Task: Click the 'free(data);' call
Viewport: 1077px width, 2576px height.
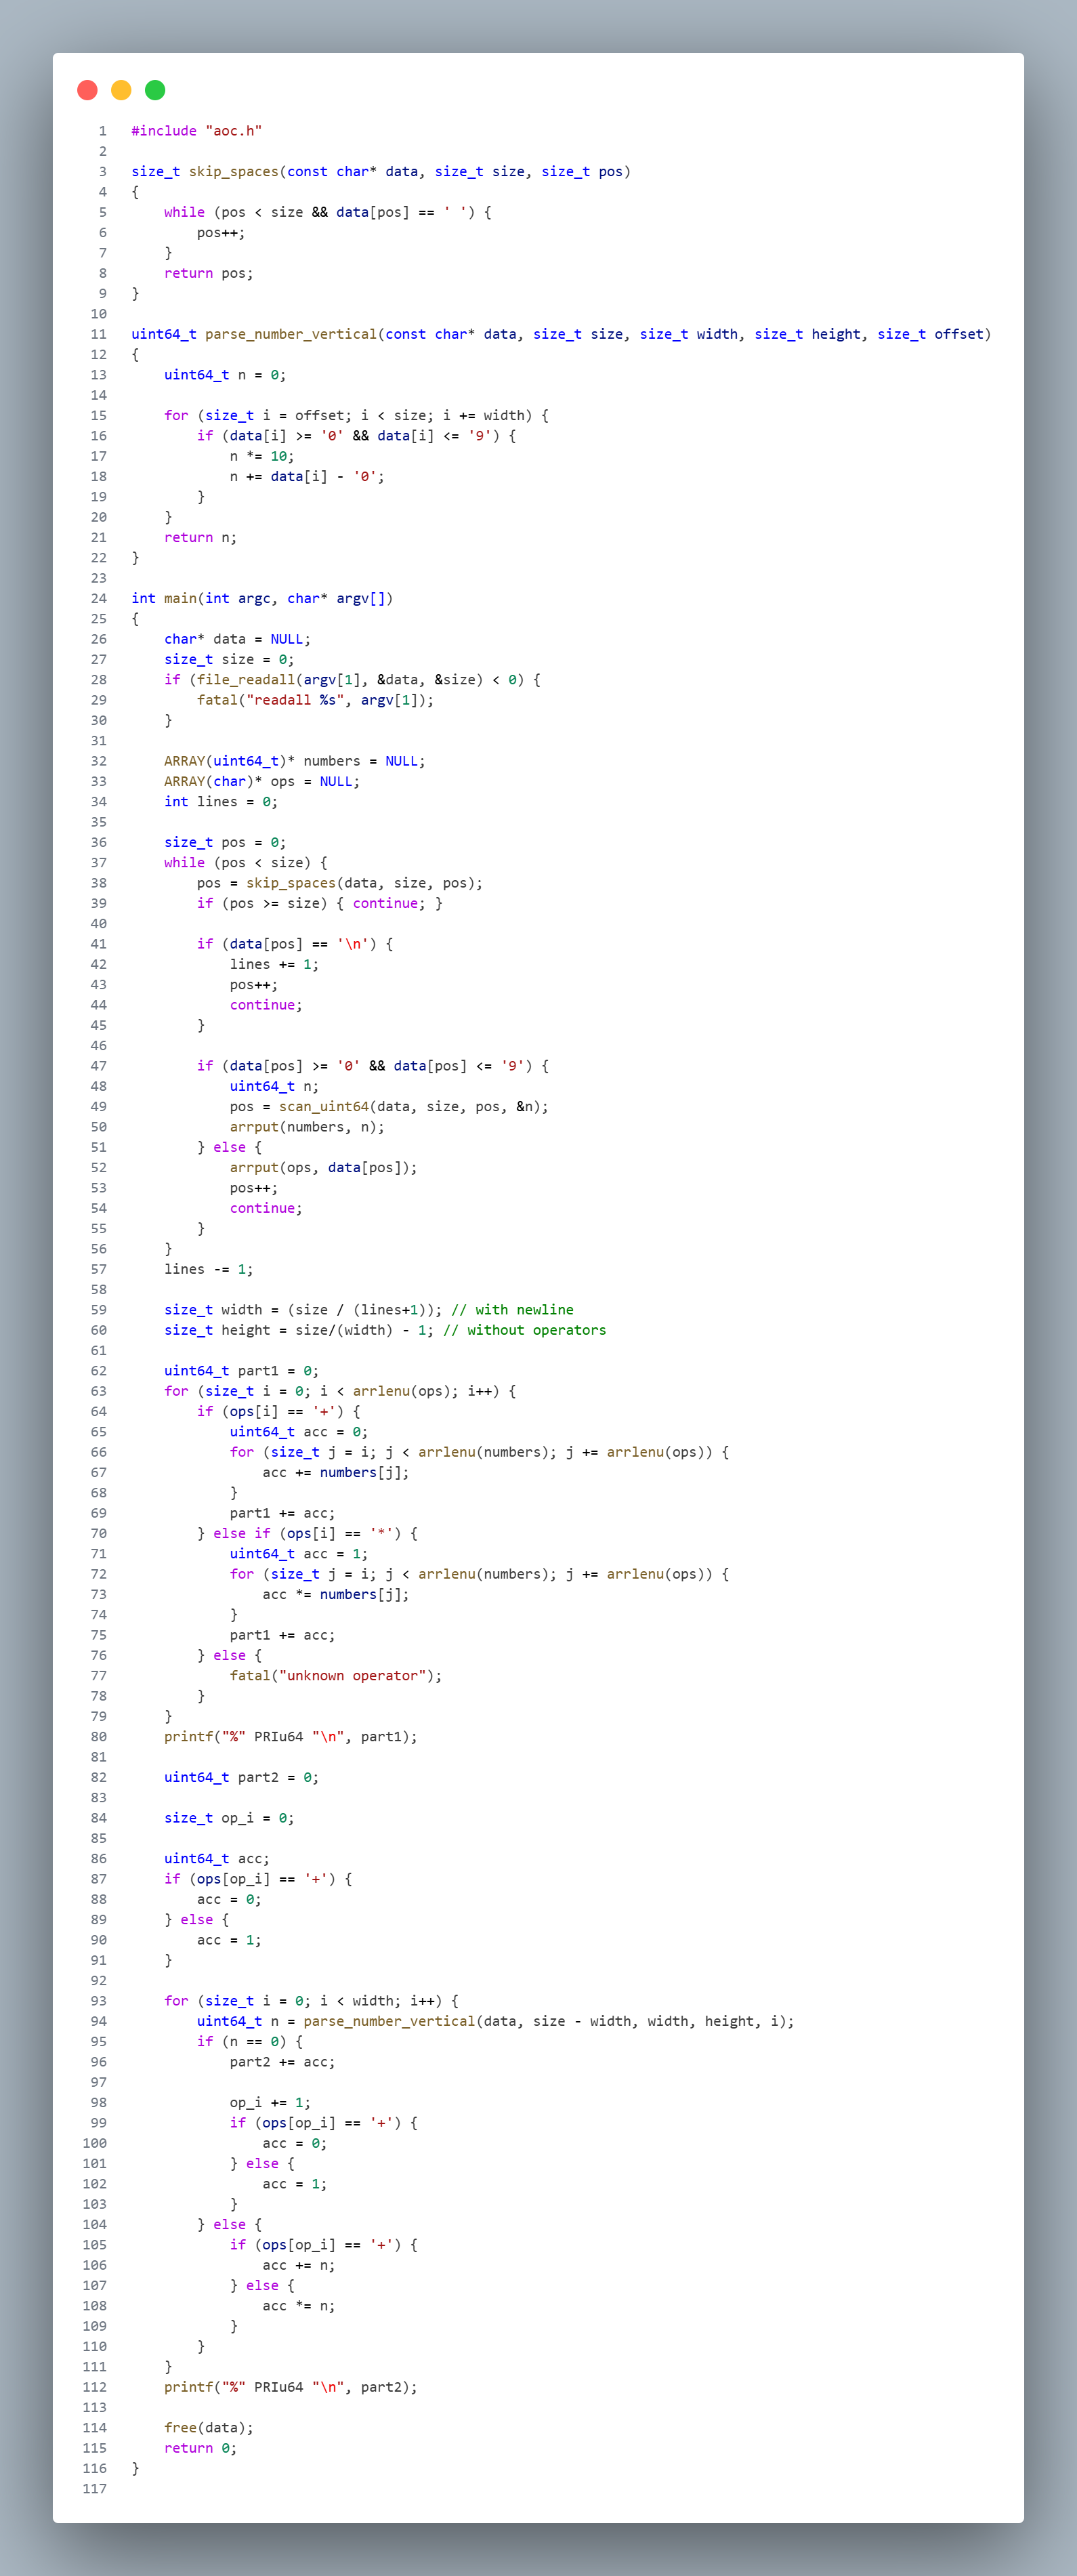Action: pos(209,2428)
